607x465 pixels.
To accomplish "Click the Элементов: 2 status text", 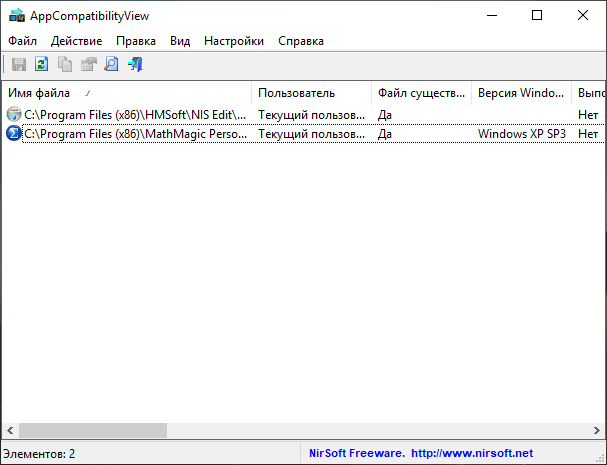I will pos(39,453).
